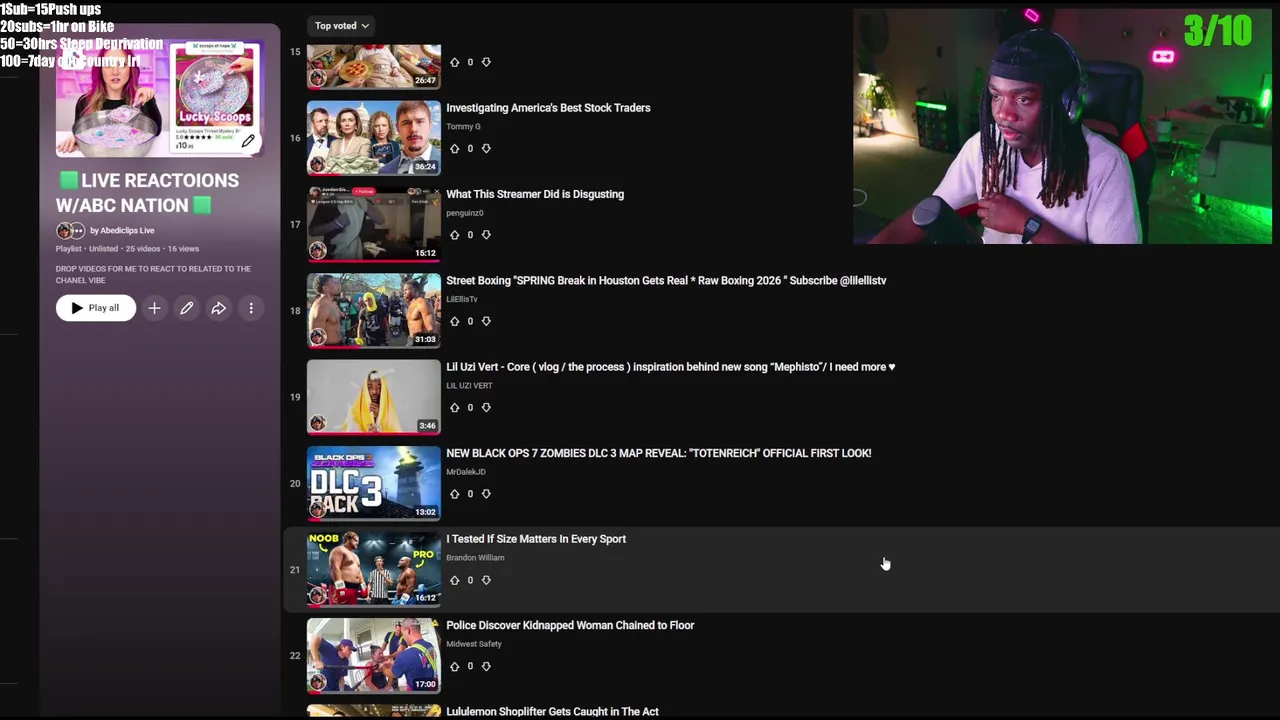This screenshot has height=720, width=1280.
Task: Click the street boxing 31:03 thumbnail
Action: click(374, 311)
